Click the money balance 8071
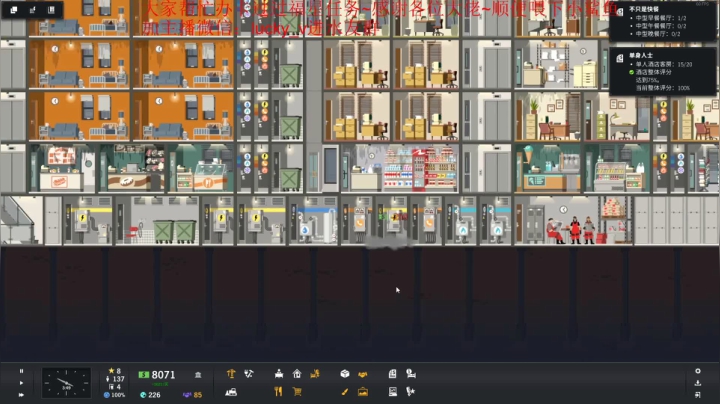This screenshot has height=404, width=720. tap(157, 375)
